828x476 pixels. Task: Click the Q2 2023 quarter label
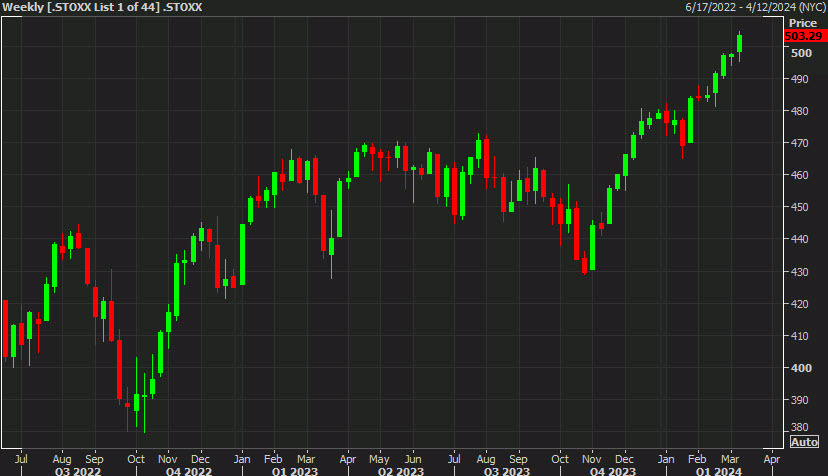pyautogui.click(x=401, y=471)
